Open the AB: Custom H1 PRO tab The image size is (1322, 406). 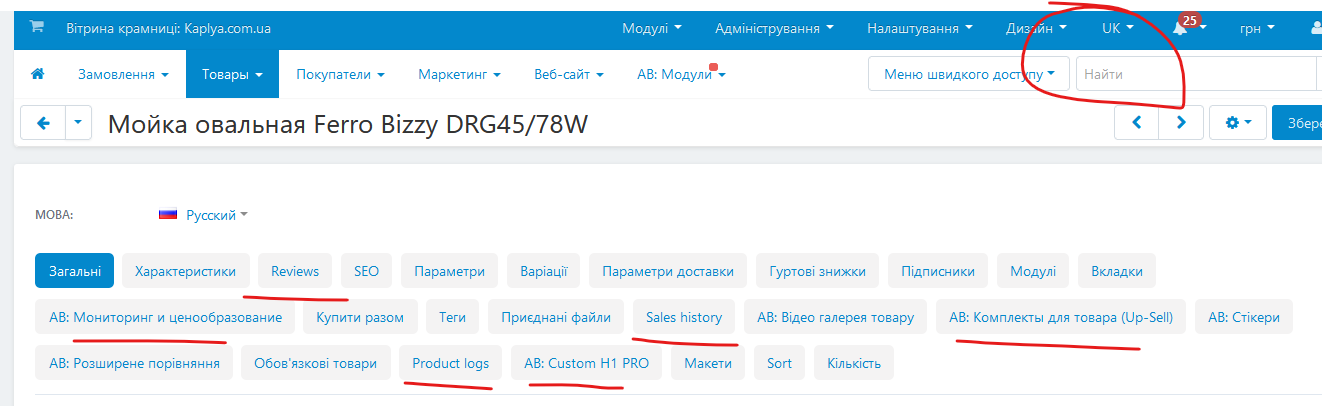[x=587, y=363]
